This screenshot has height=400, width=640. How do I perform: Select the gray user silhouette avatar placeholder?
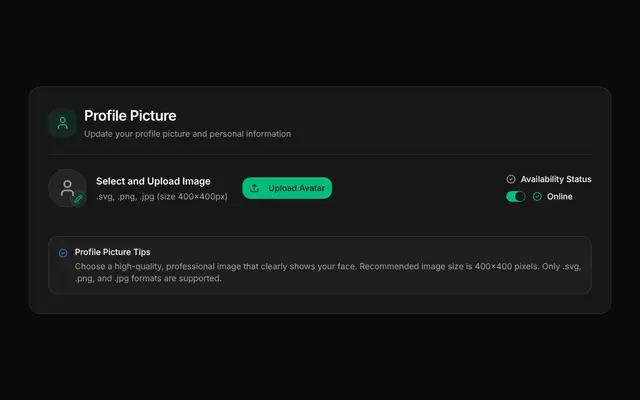(x=67, y=188)
